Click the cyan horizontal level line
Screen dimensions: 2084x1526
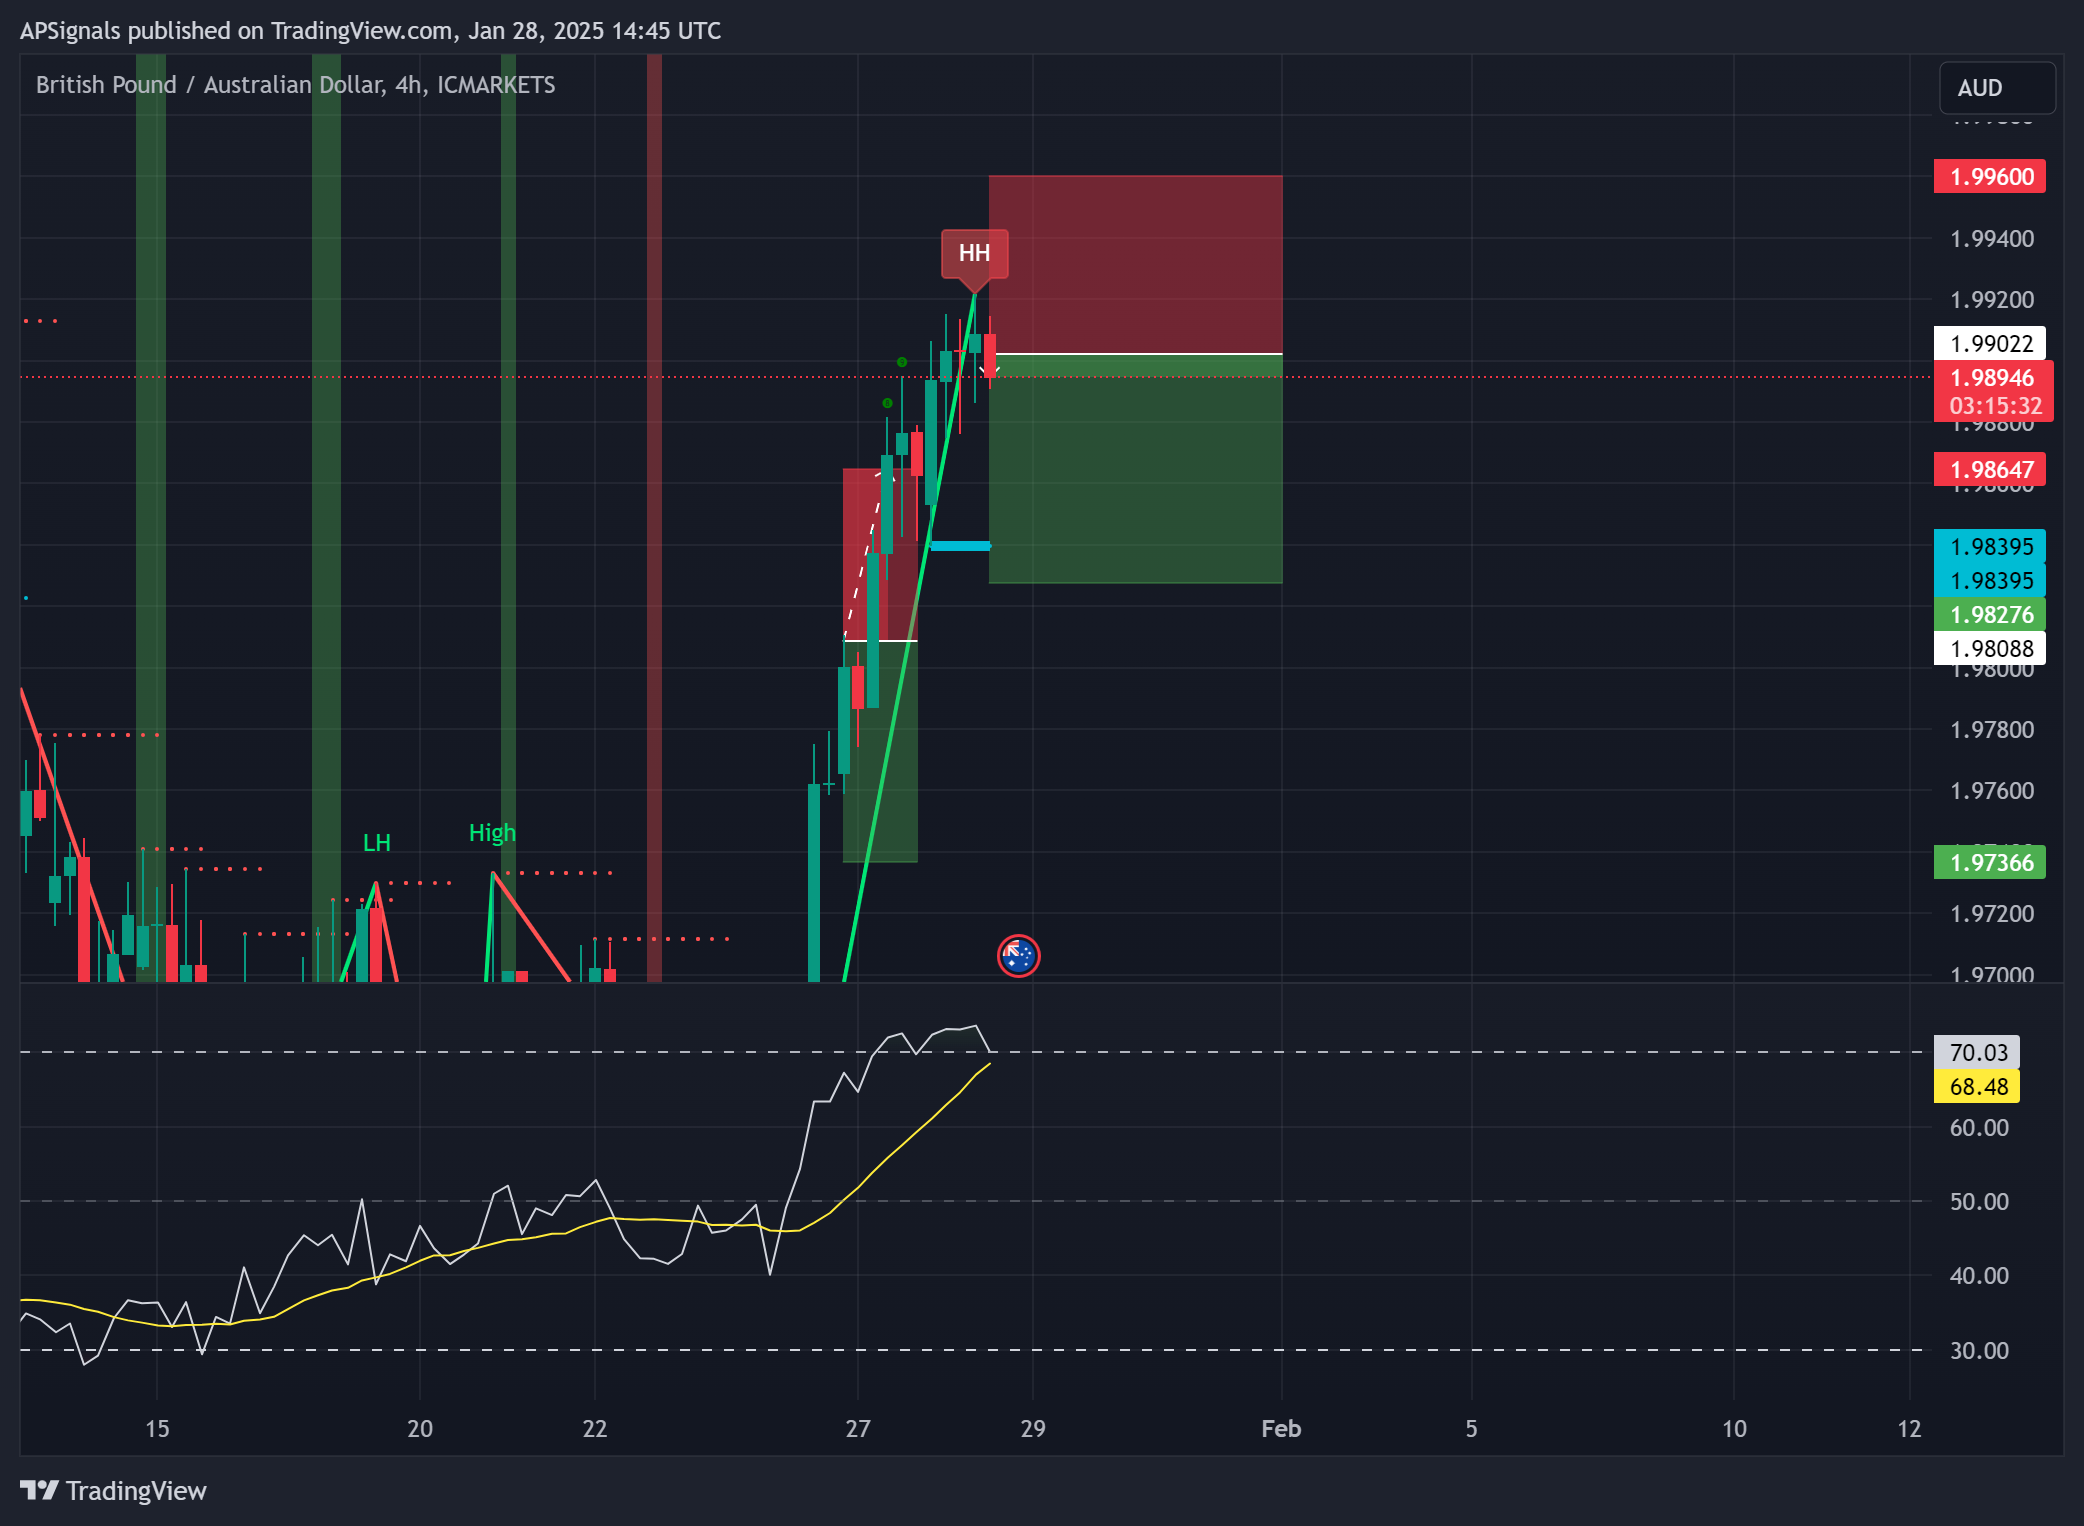tap(960, 546)
